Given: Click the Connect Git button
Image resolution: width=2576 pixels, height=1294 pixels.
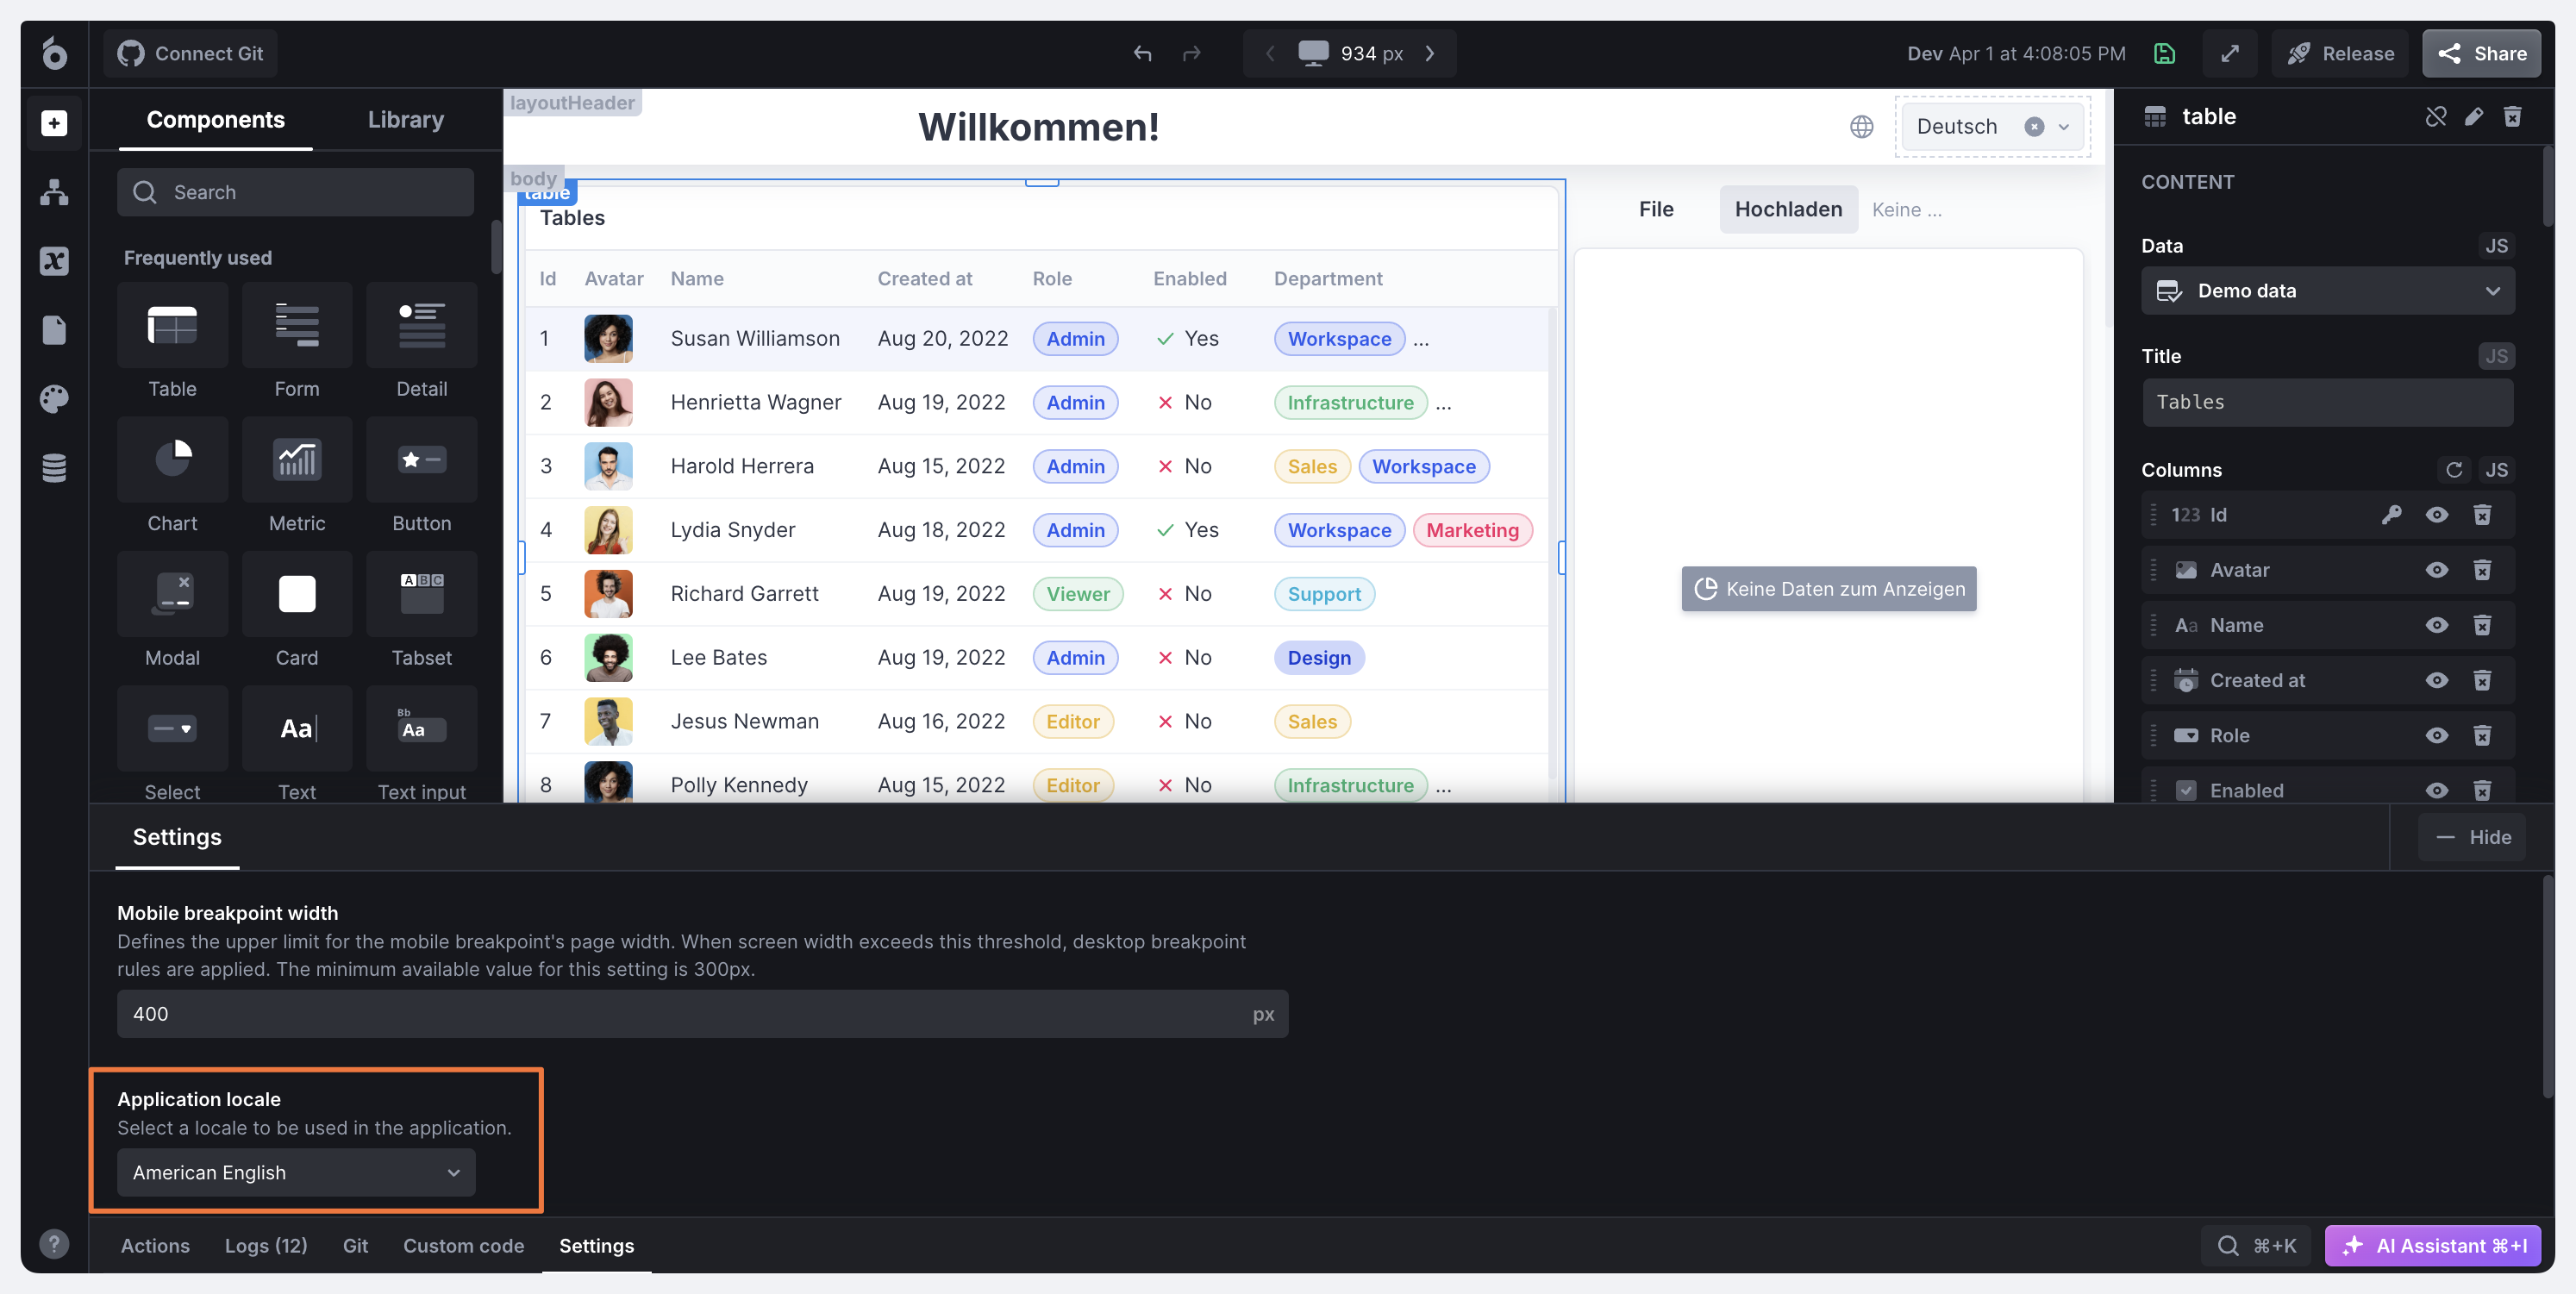Looking at the screenshot, I should (190, 53).
